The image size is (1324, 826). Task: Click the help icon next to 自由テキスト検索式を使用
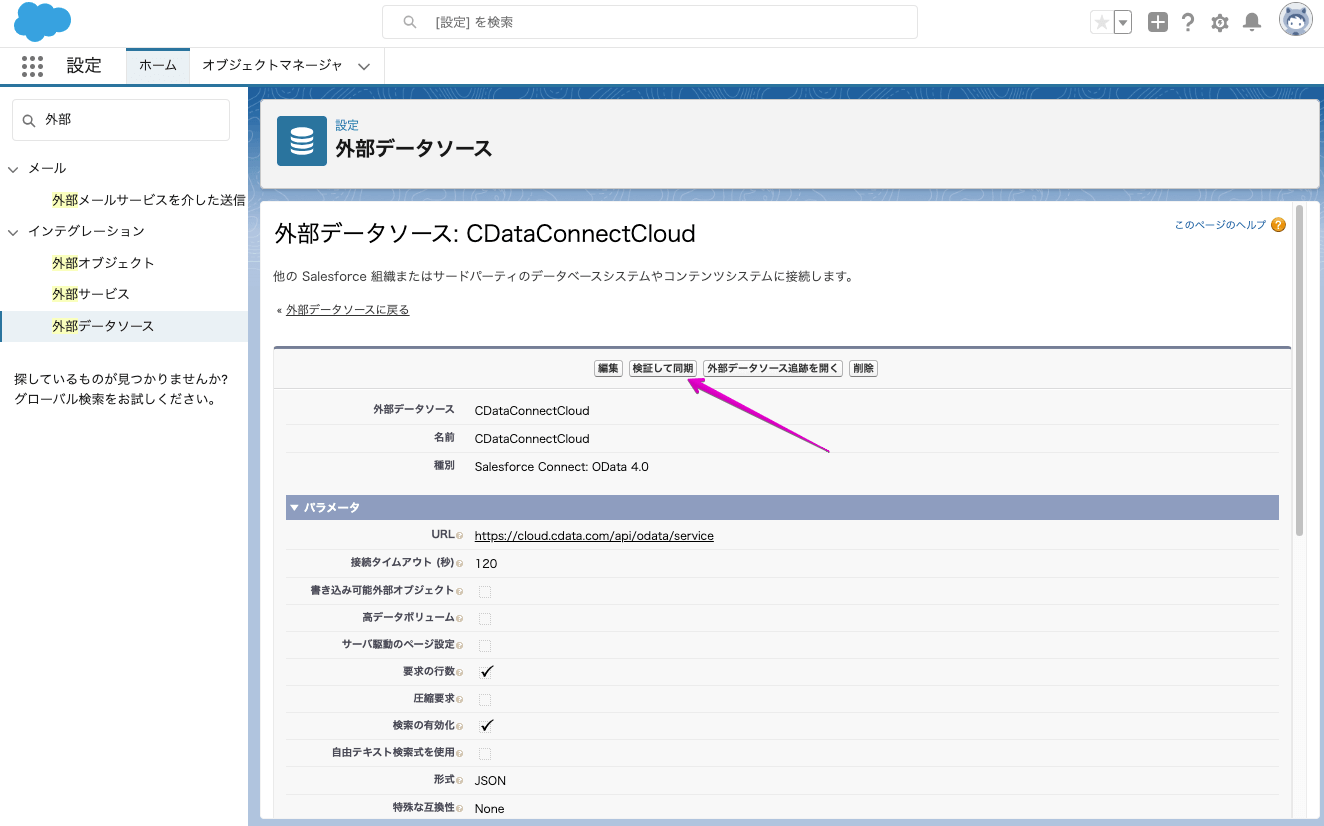tap(460, 753)
